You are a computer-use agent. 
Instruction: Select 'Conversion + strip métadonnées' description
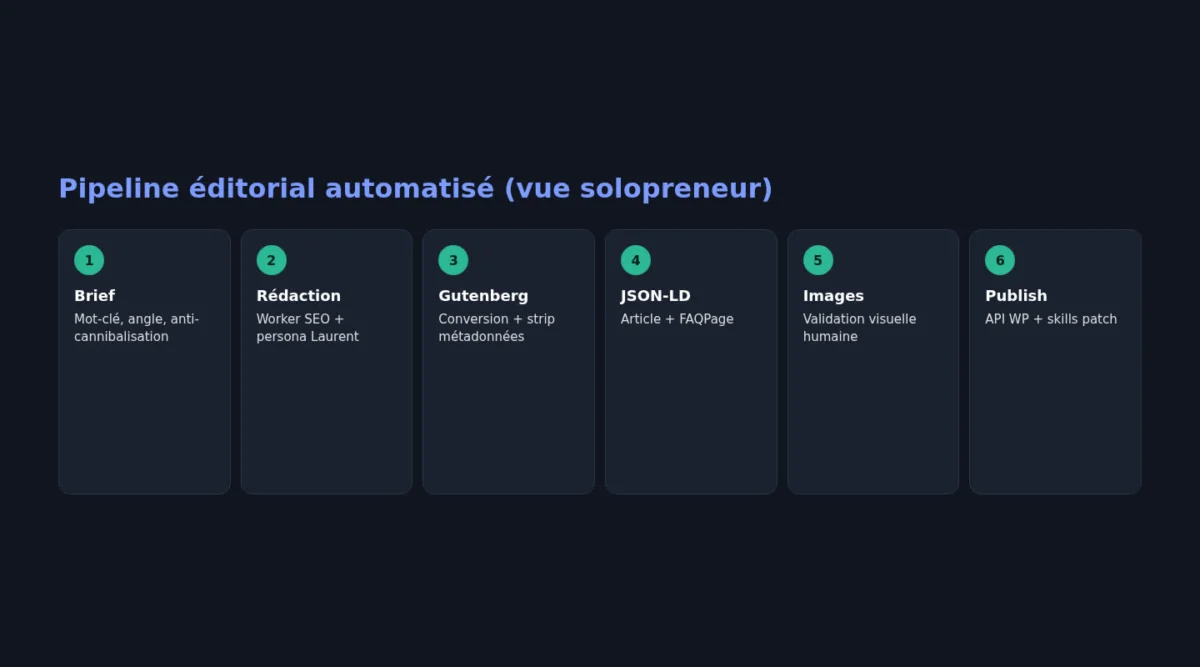point(496,328)
